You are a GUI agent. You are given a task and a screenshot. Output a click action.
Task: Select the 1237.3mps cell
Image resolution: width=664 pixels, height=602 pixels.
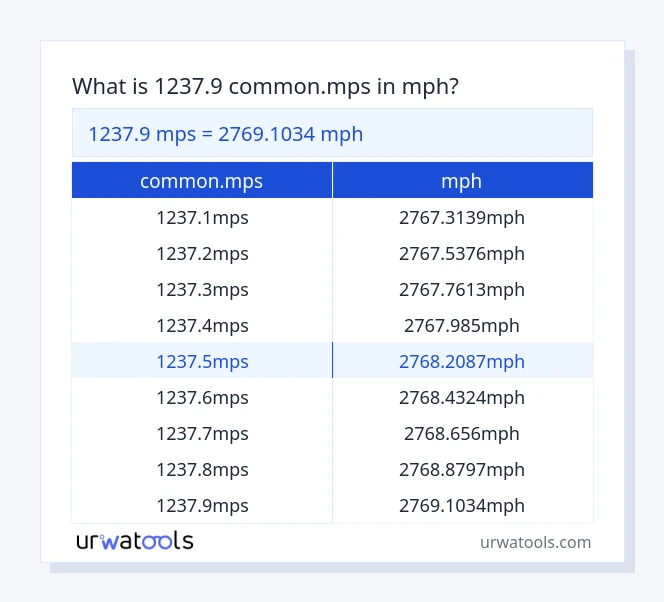[202, 289]
